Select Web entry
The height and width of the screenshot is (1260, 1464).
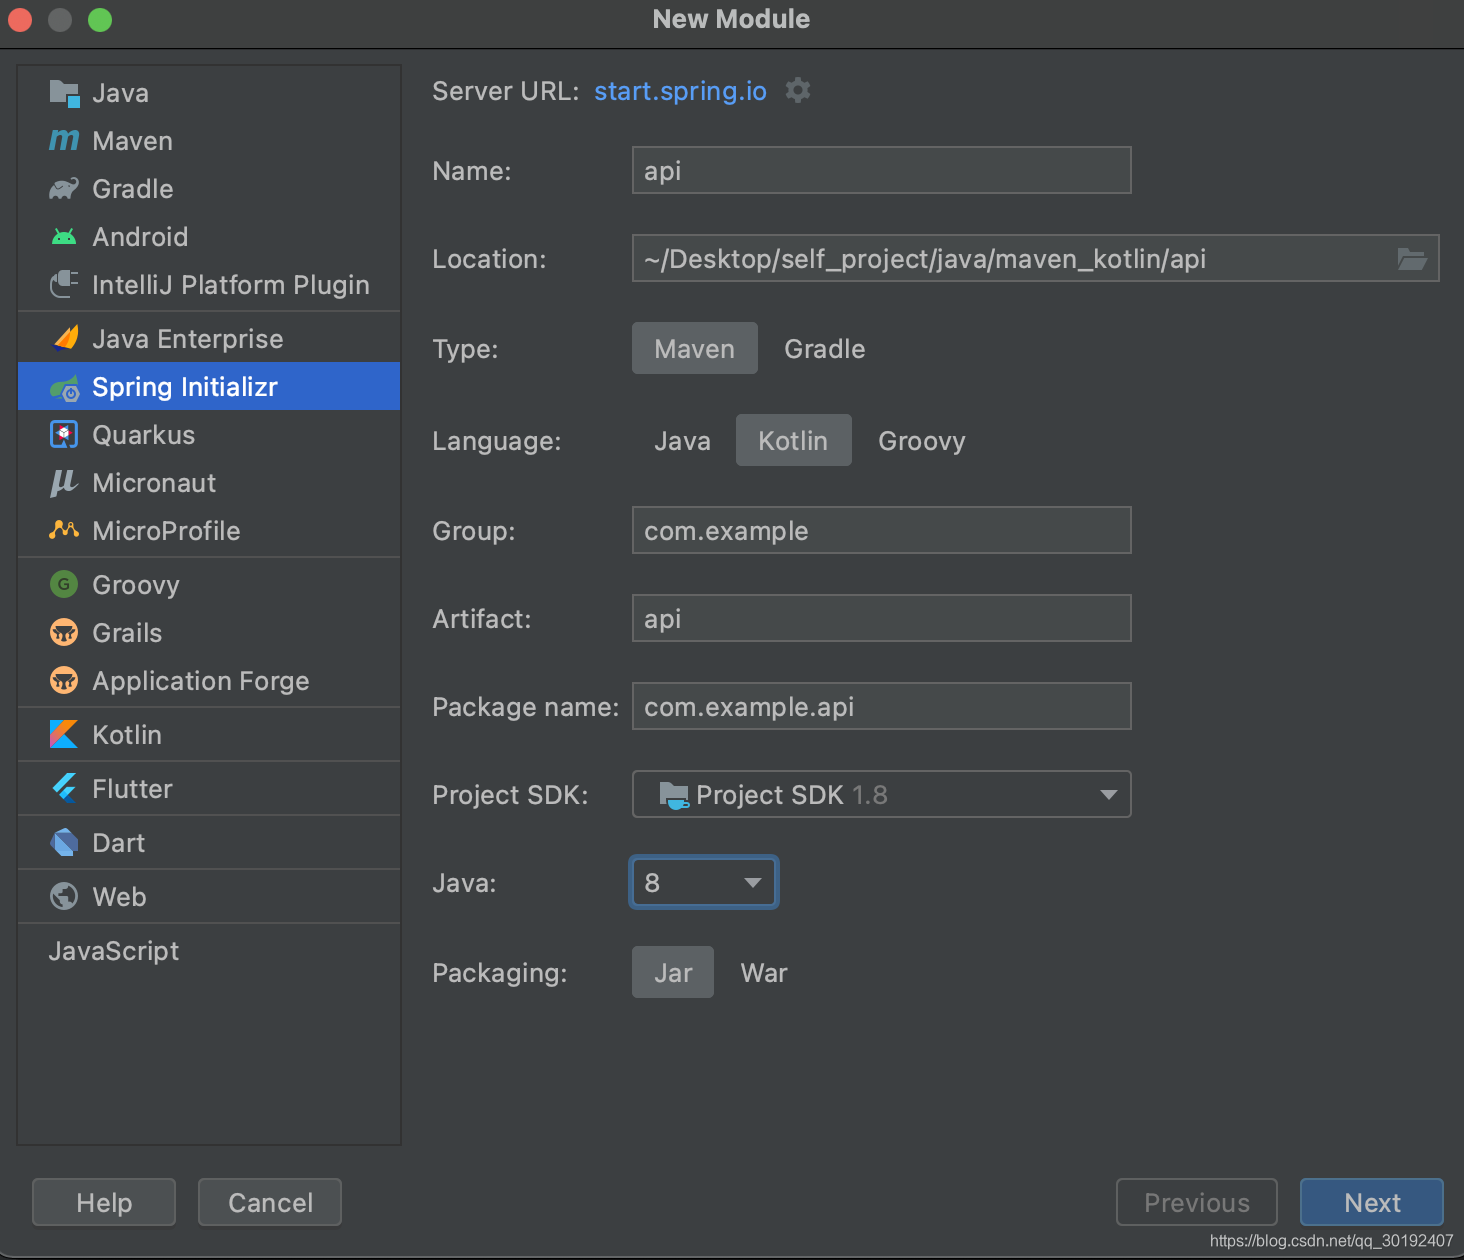point(209,897)
